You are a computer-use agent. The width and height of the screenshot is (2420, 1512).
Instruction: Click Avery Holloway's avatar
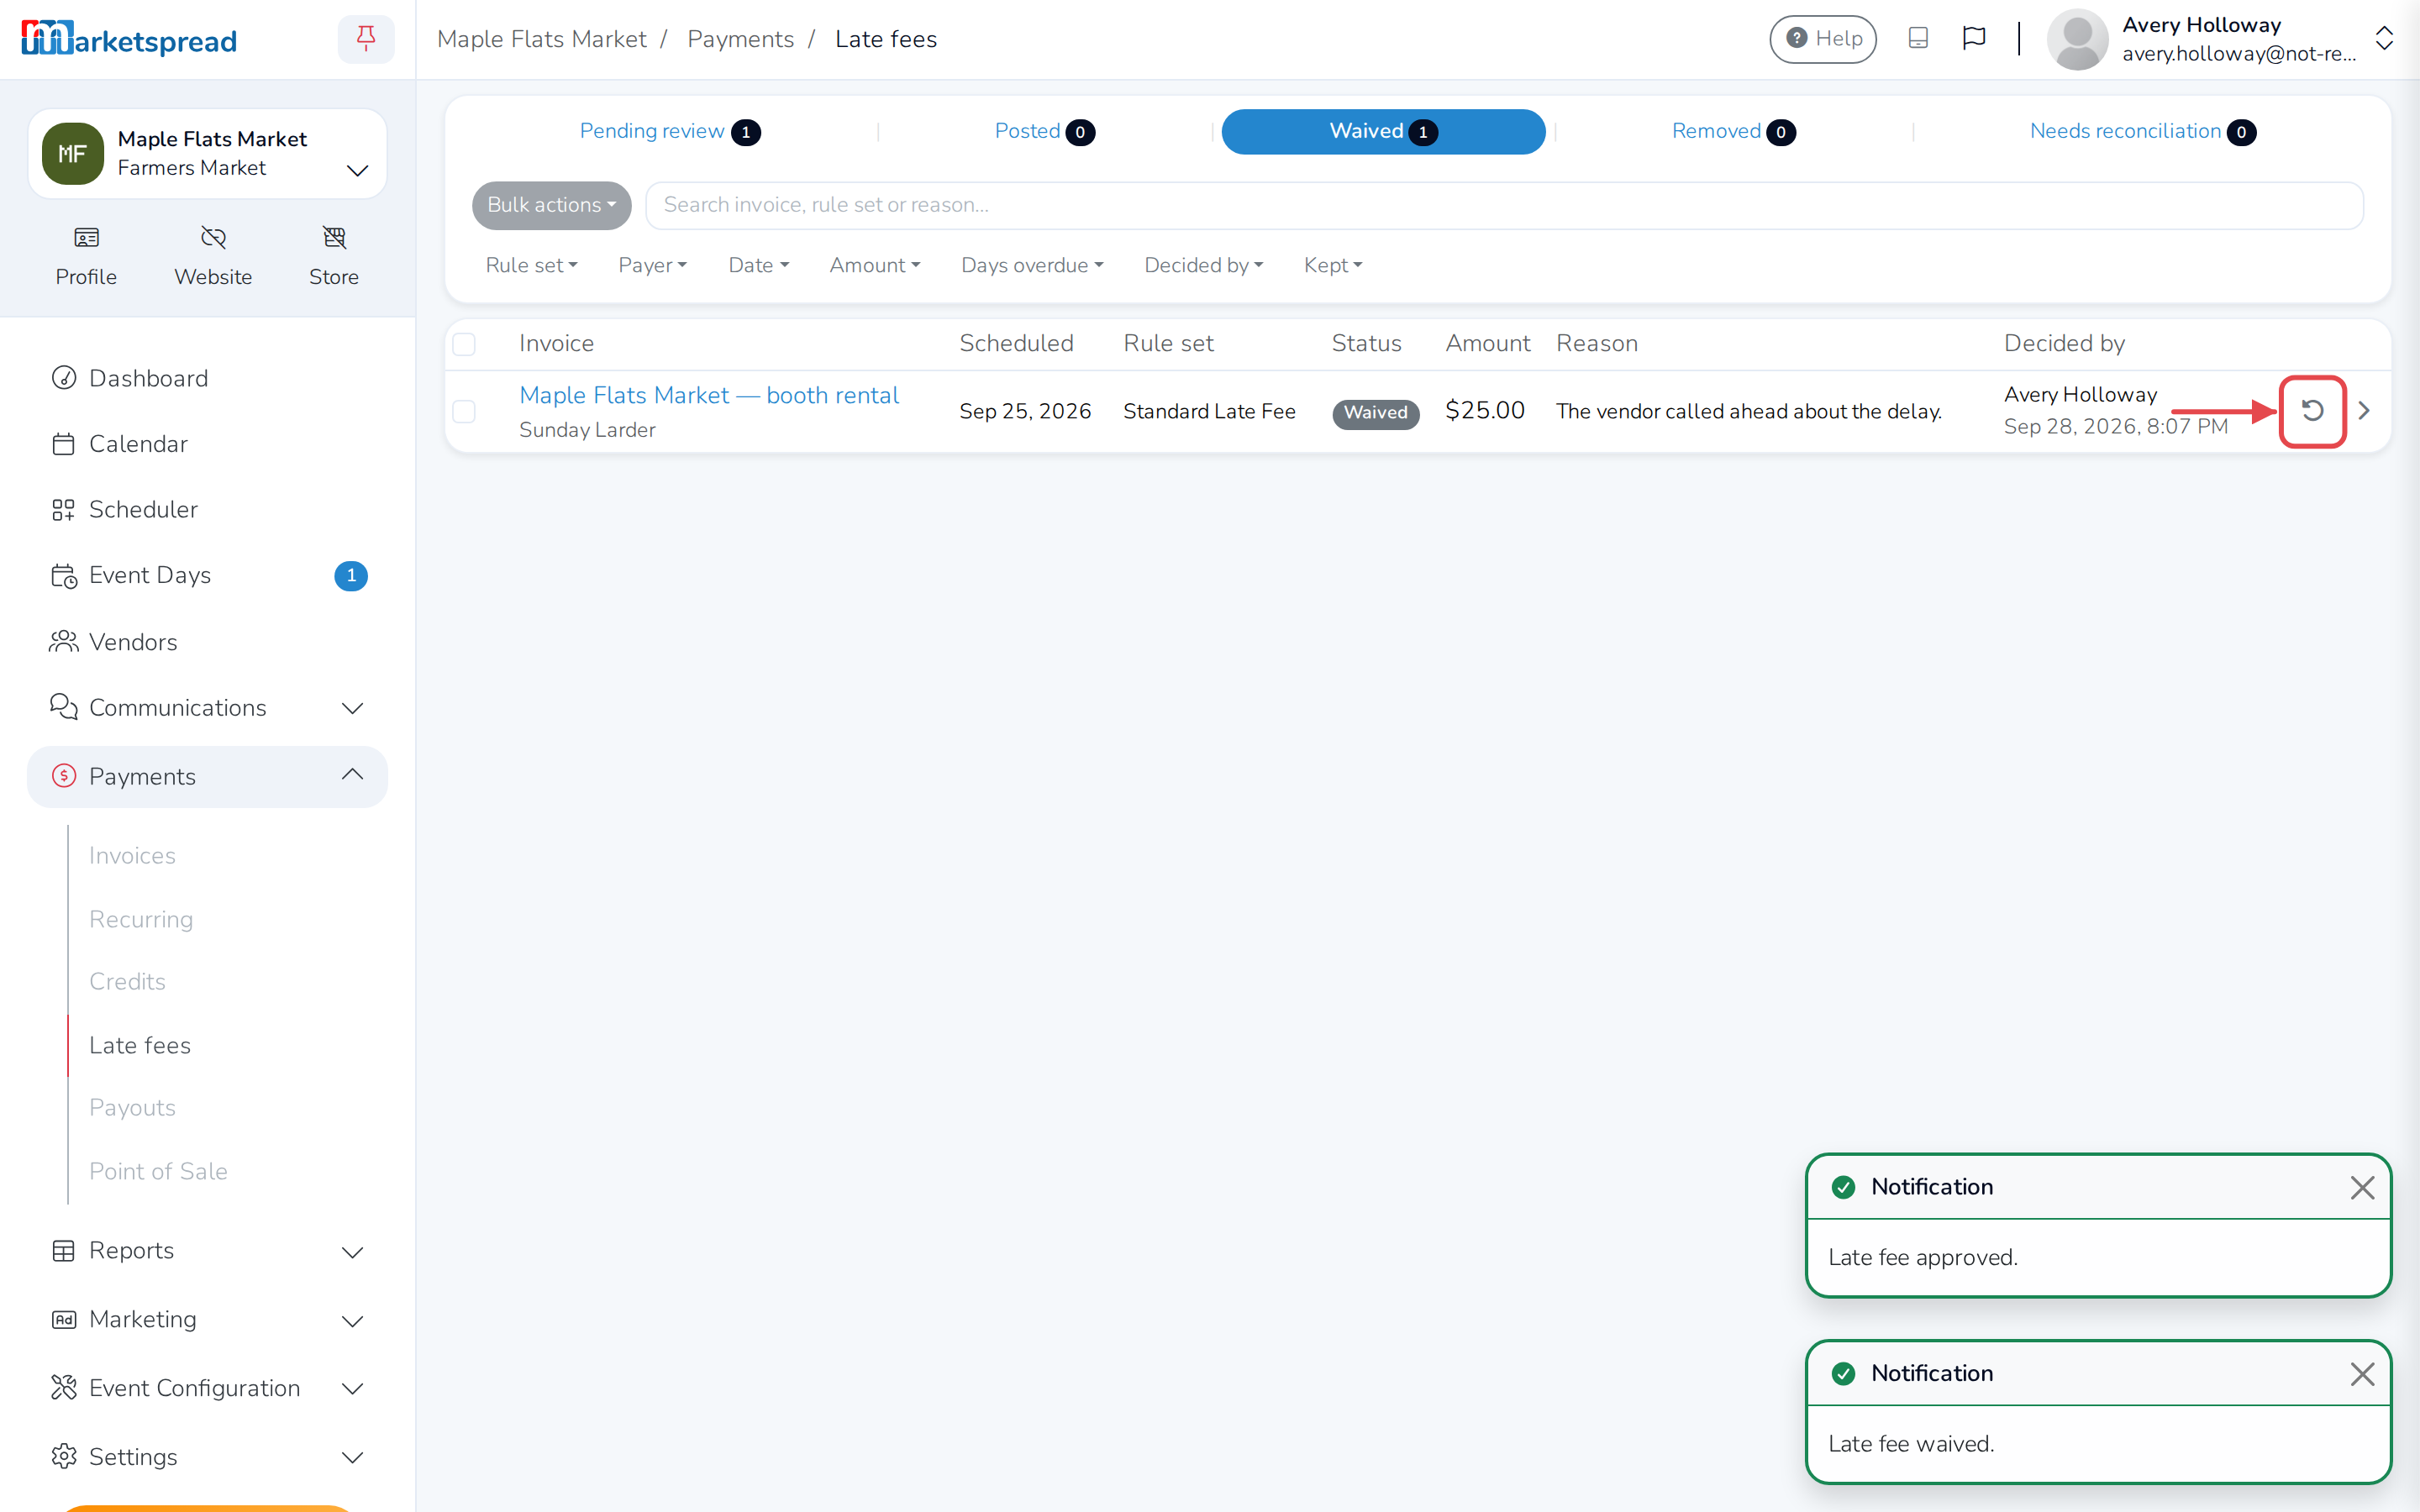pos(2077,39)
